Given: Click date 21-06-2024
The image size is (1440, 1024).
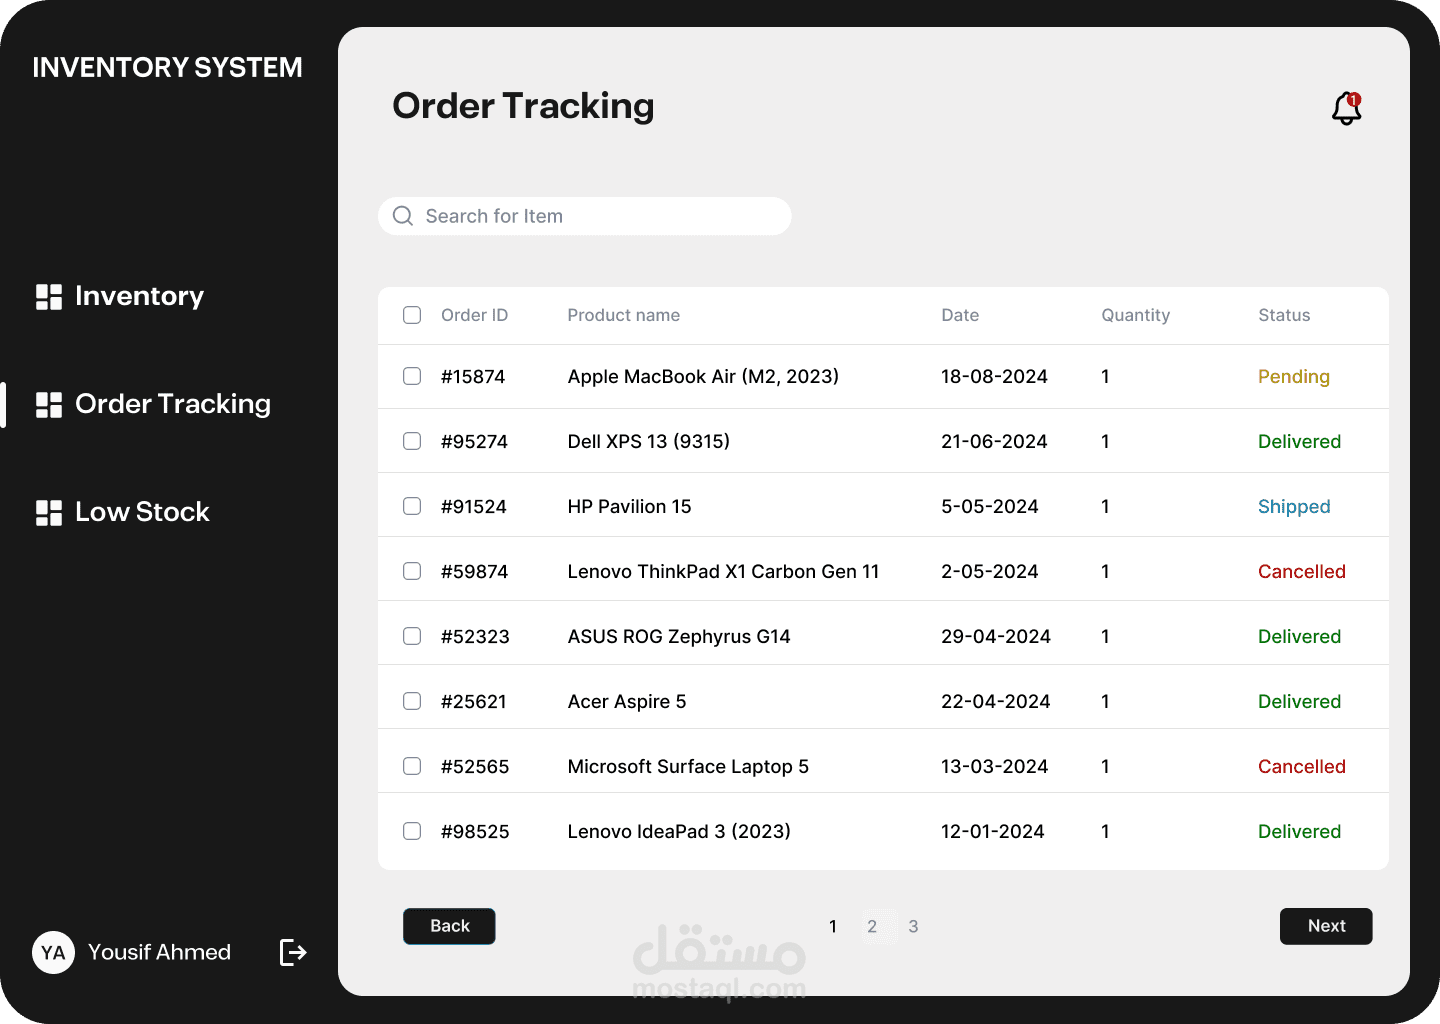Looking at the screenshot, I should pyautogui.click(x=994, y=441).
